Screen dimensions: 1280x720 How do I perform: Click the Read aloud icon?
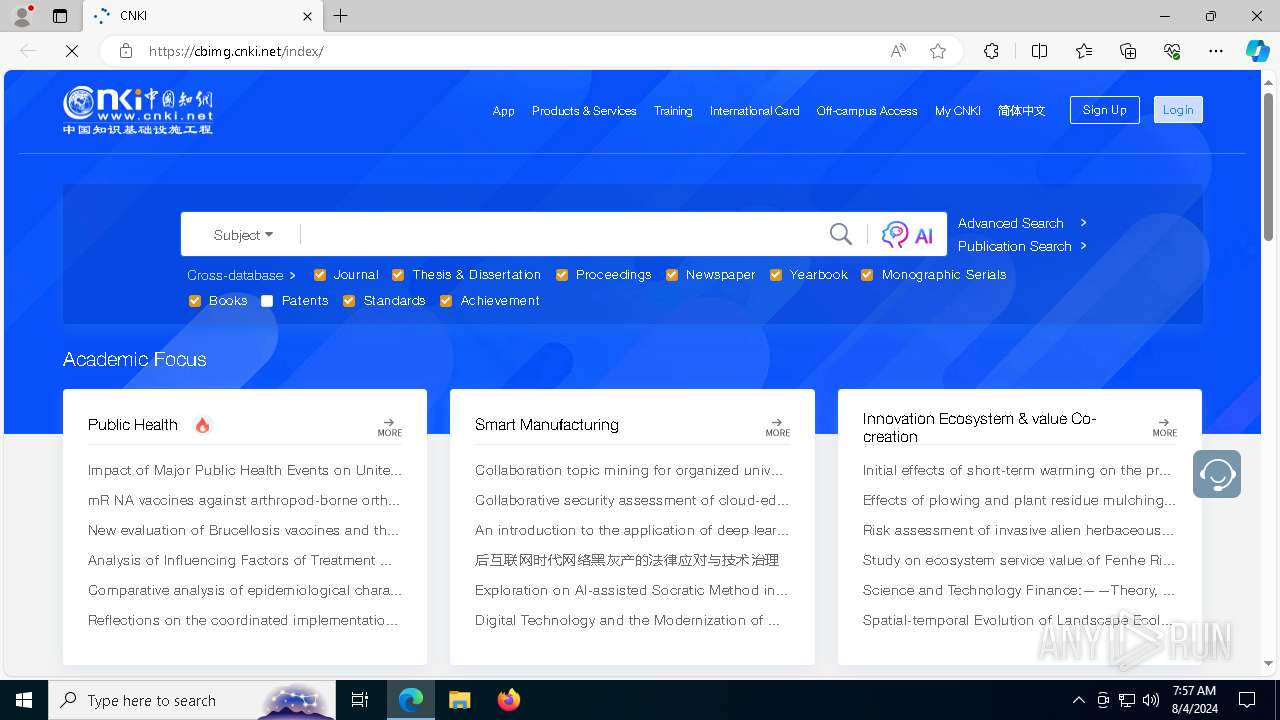pyautogui.click(x=898, y=51)
